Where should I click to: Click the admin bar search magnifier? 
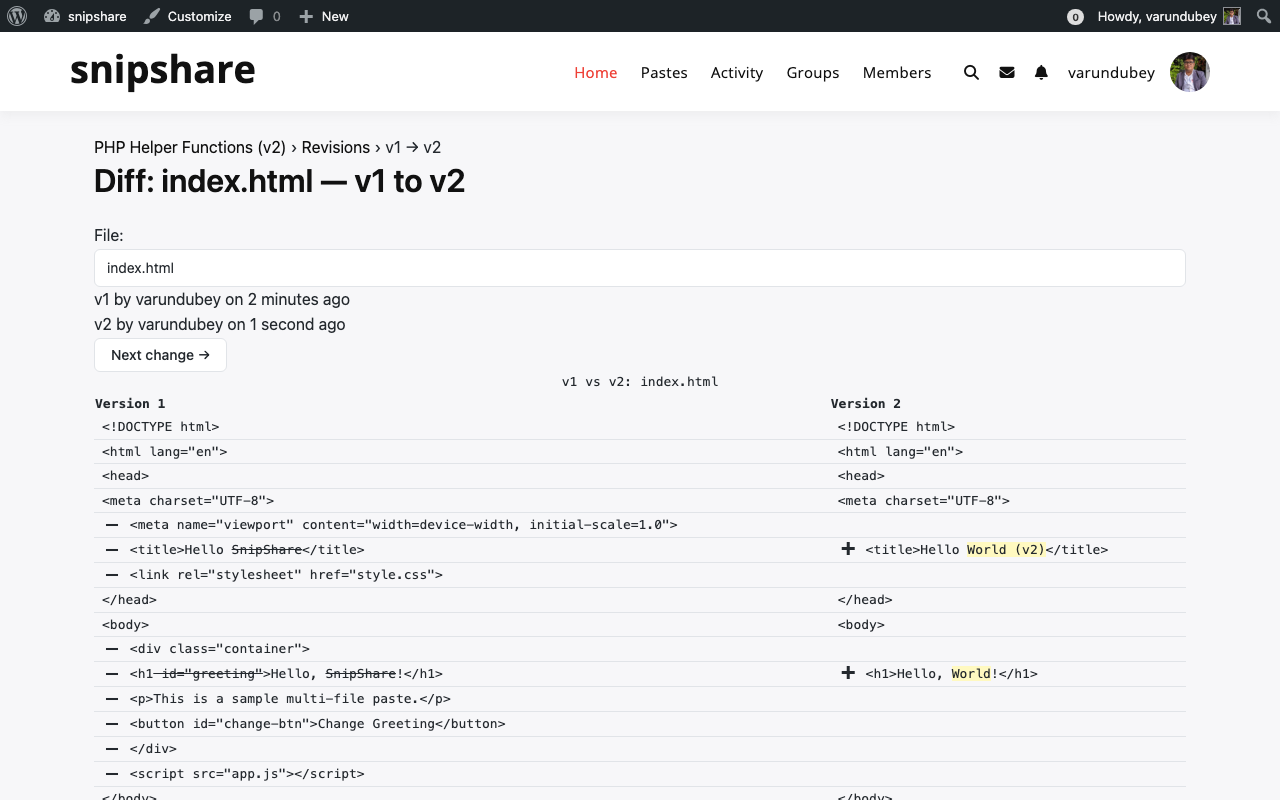coord(1263,16)
